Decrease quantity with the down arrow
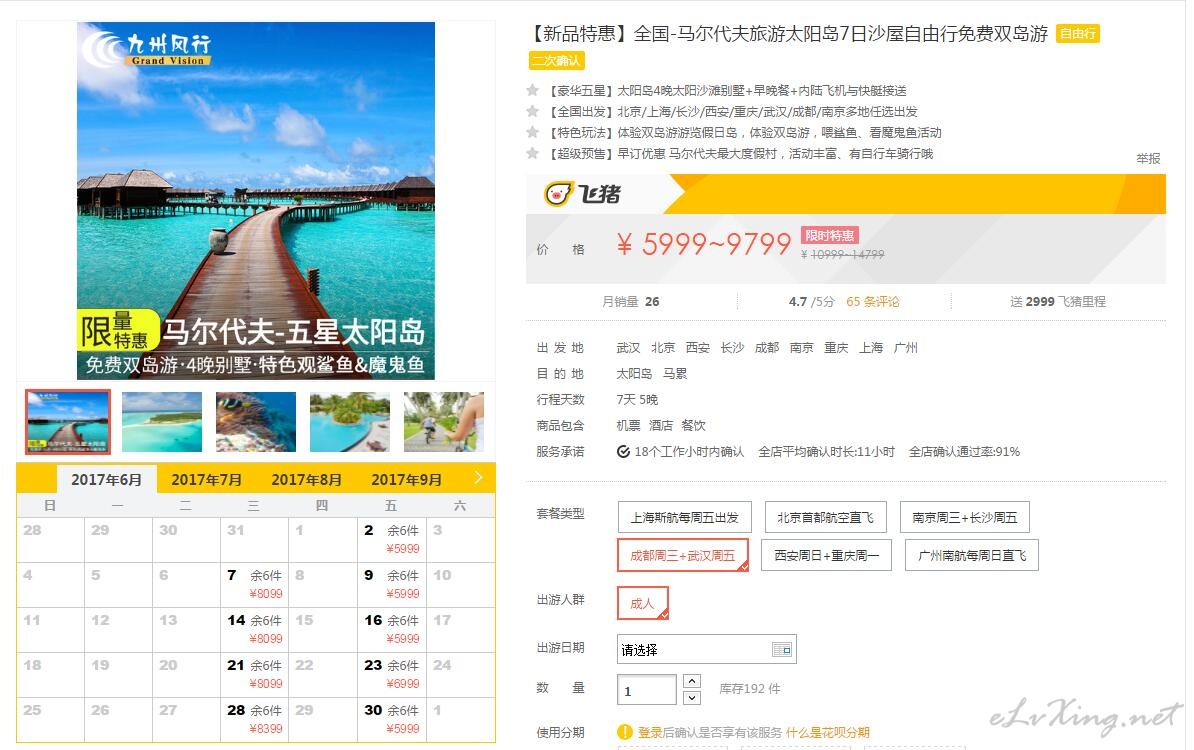 (691, 697)
